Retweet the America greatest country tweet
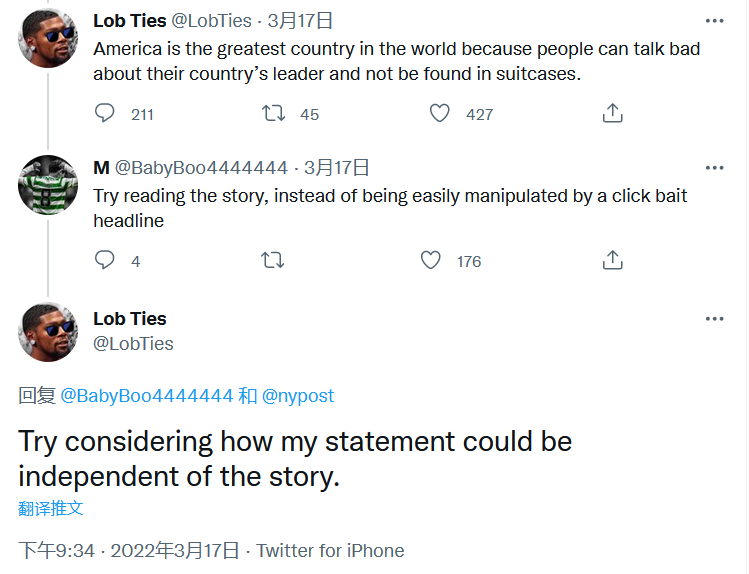Screen dimensions: 749x574 [x=273, y=113]
